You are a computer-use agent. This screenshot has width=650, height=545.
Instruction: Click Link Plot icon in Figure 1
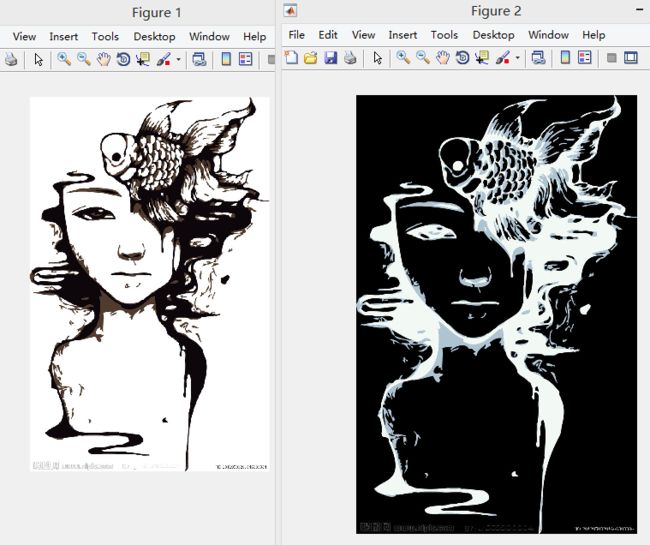click(199, 59)
